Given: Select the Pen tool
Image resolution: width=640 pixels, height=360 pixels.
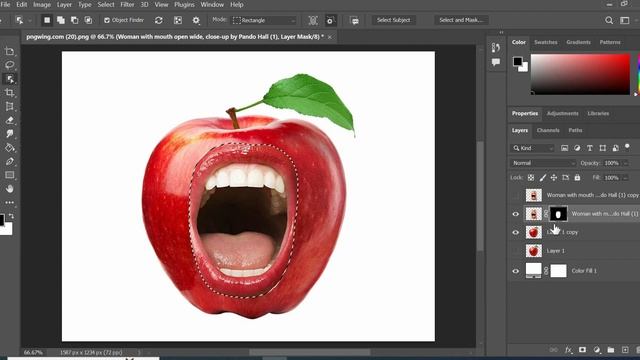Looking at the screenshot, I should (x=9, y=162).
